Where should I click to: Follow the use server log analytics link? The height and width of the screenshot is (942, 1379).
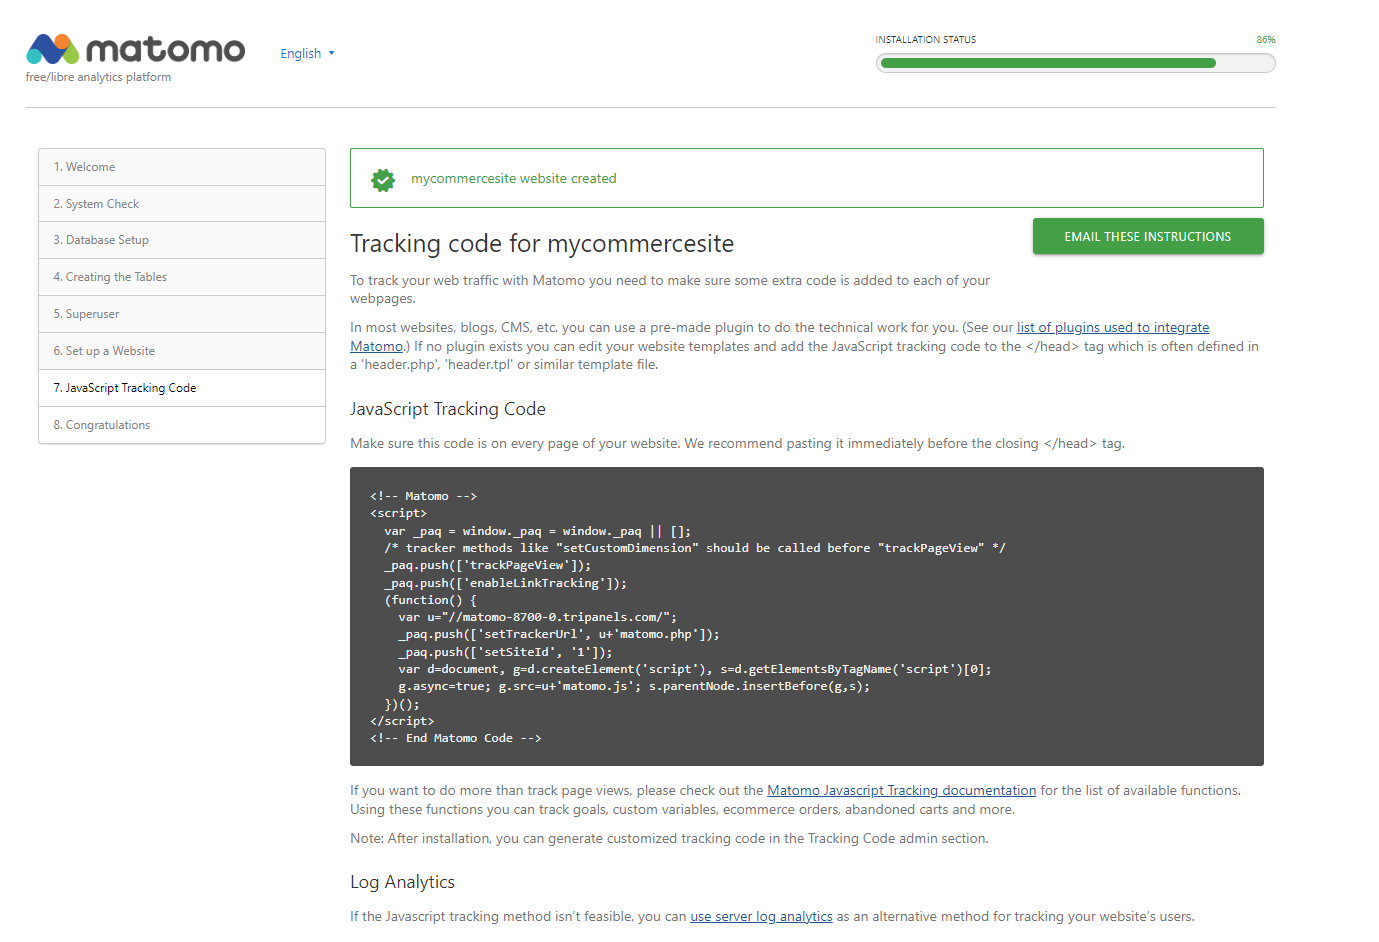[761, 916]
